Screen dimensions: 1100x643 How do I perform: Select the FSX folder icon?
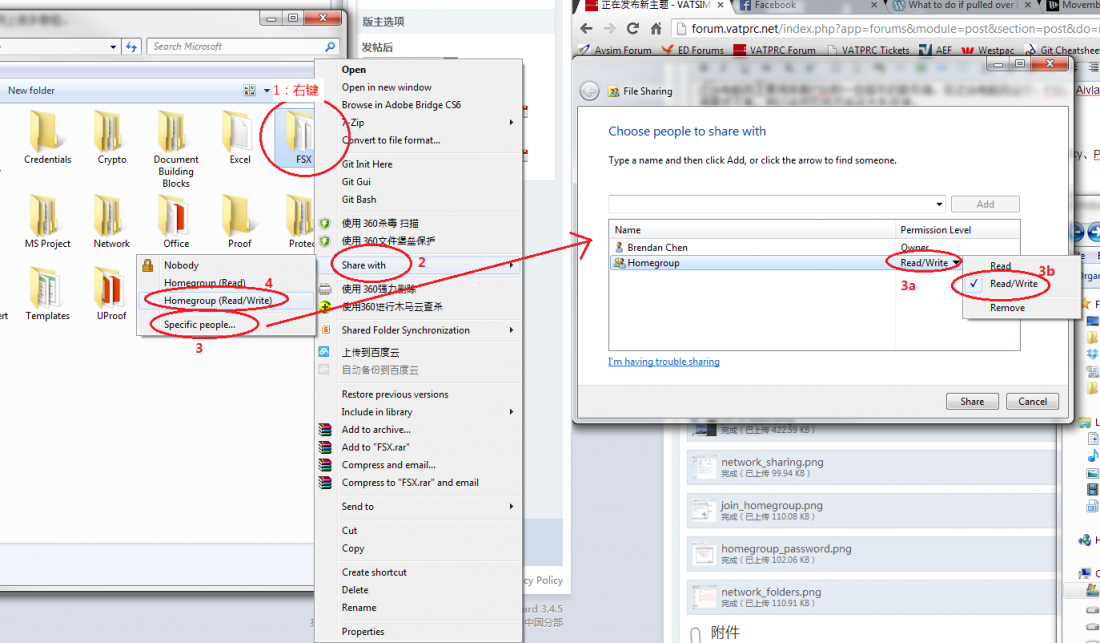pyautogui.click(x=300, y=132)
